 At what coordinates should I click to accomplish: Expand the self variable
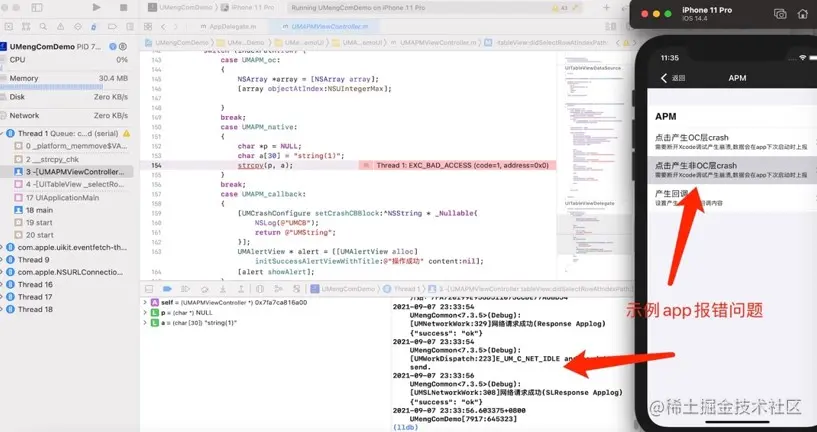(145, 302)
